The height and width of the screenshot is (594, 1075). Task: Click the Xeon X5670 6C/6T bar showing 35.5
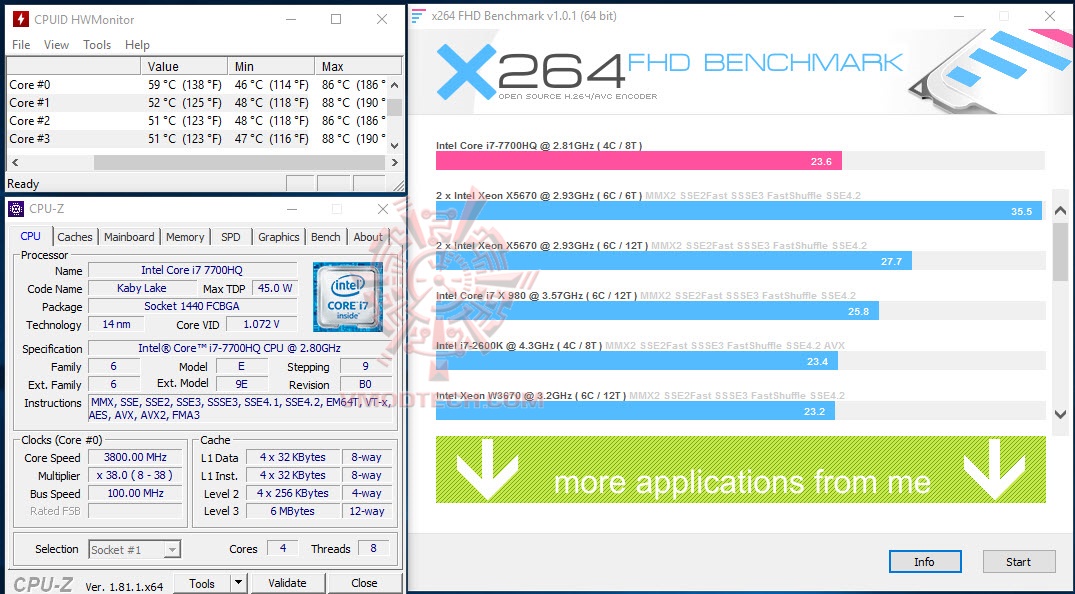[738, 211]
